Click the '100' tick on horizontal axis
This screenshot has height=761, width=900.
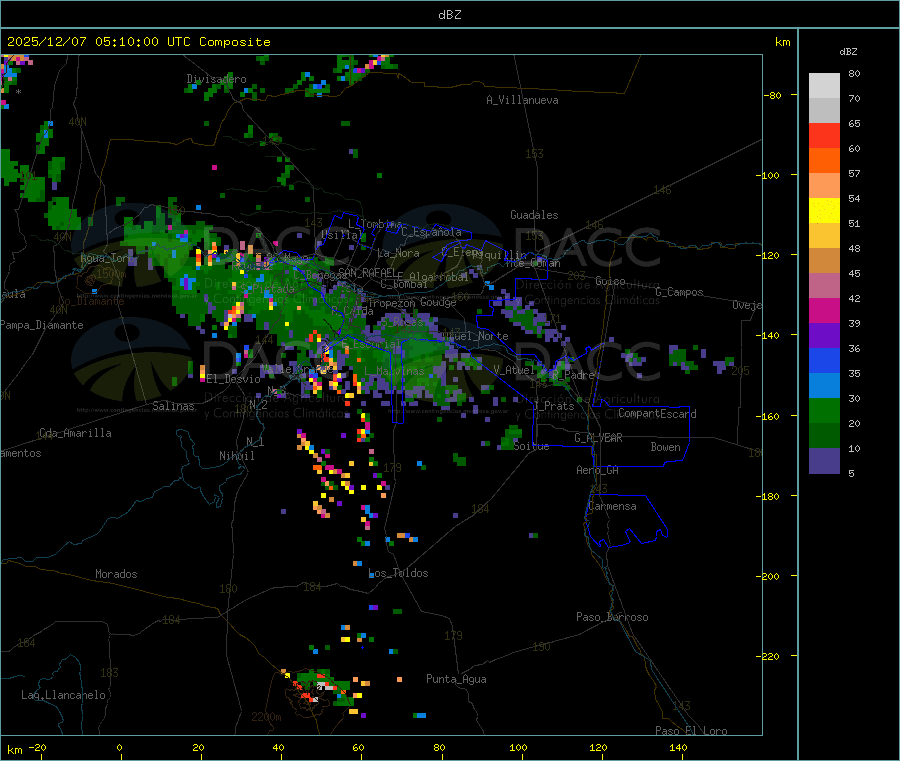point(518,747)
